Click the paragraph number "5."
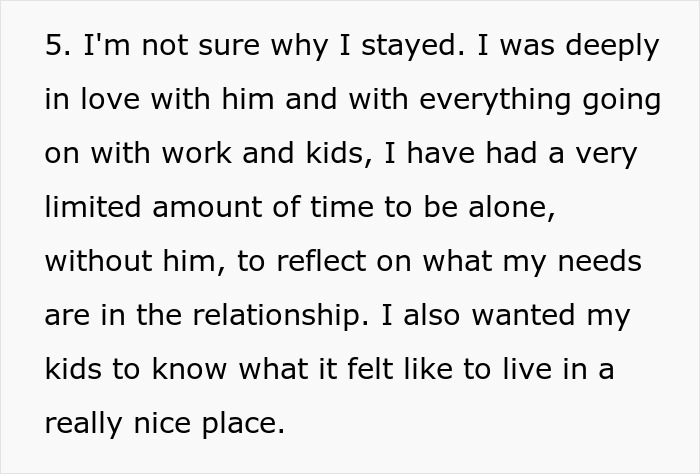The height and width of the screenshot is (474, 700). [56, 47]
